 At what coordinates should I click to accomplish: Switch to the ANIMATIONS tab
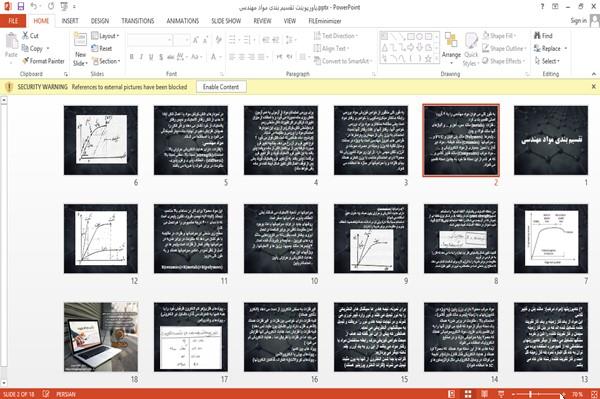click(x=183, y=21)
